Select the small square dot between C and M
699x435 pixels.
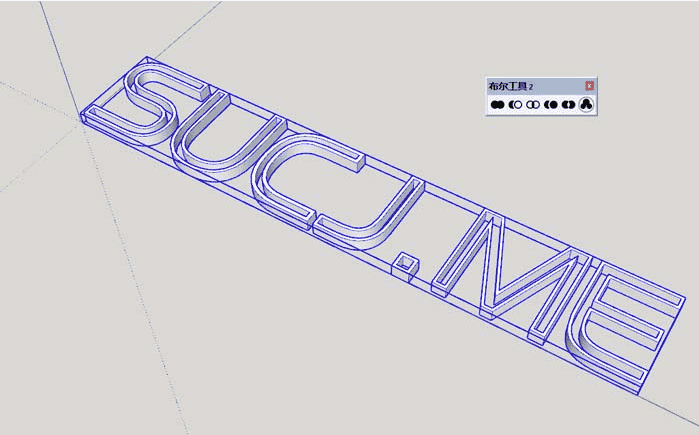click(404, 263)
